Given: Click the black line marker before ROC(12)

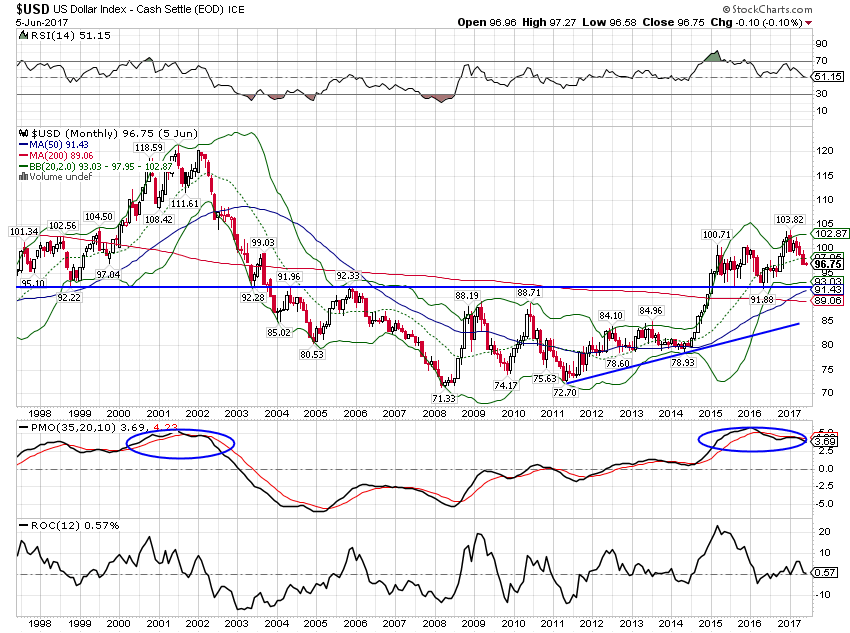Looking at the screenshot, I should (x=23, y=525).
